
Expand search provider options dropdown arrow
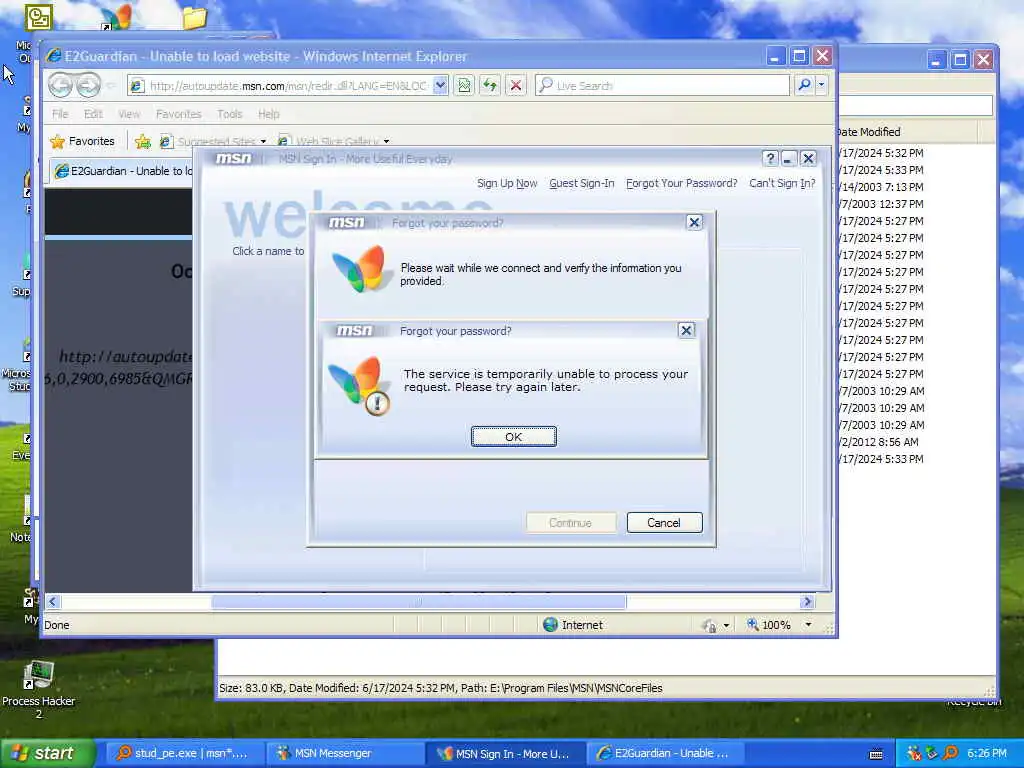(x=822, y=85)
